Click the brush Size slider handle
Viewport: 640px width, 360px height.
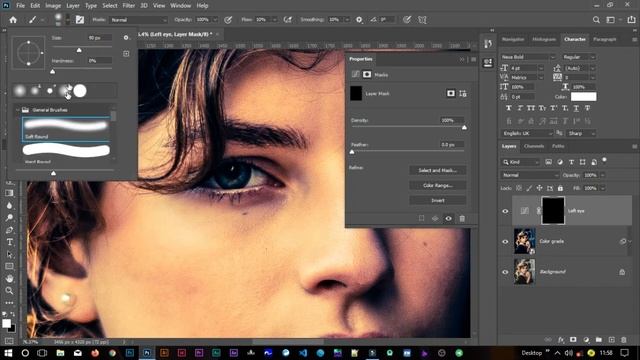point(79,50)
